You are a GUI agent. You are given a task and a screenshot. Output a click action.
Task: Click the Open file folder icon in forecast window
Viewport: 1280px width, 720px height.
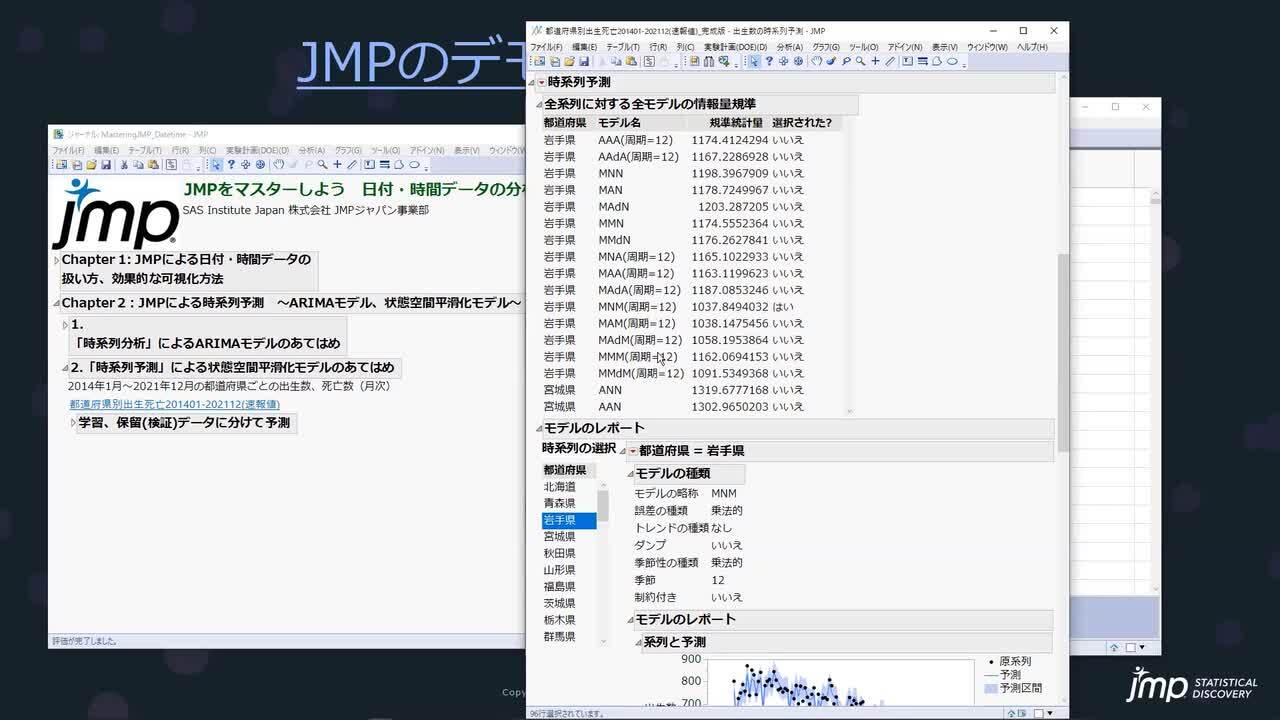tap(569, 61)
